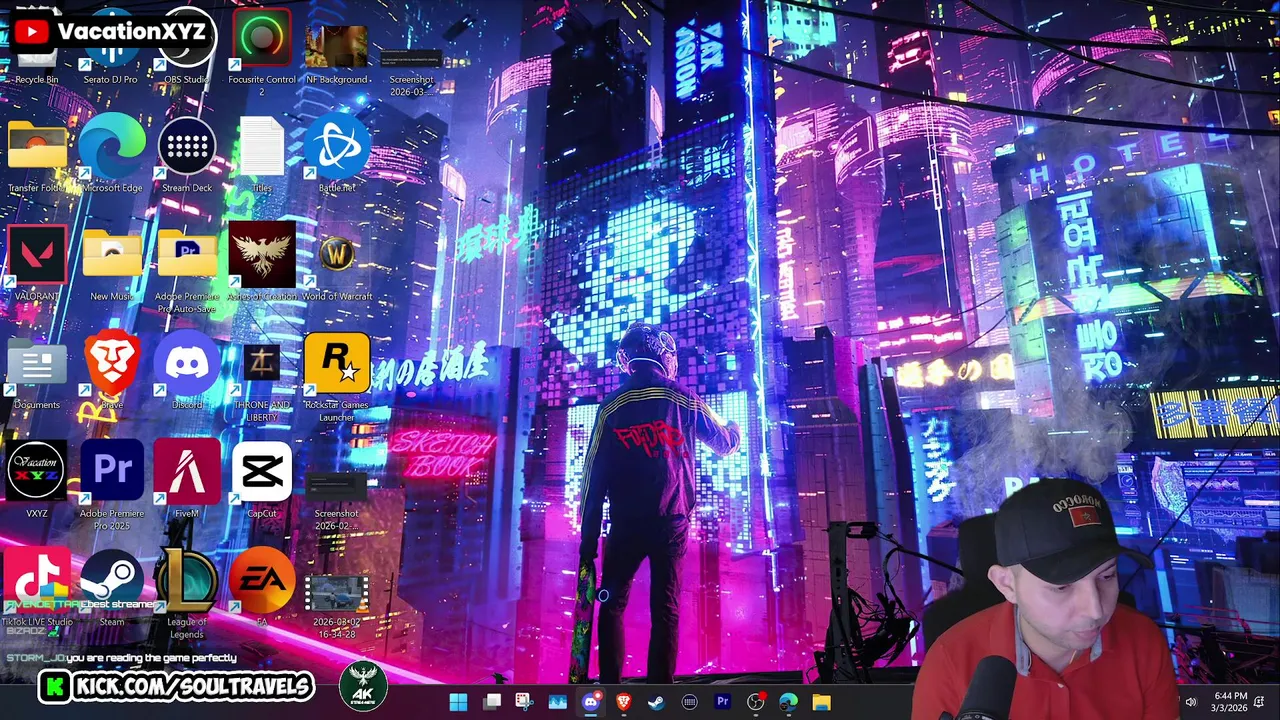Open the Adobe Premiere Pro Auto-Save folder
The height and width of the screenshot is (720, 1280).
click(187, 268)
